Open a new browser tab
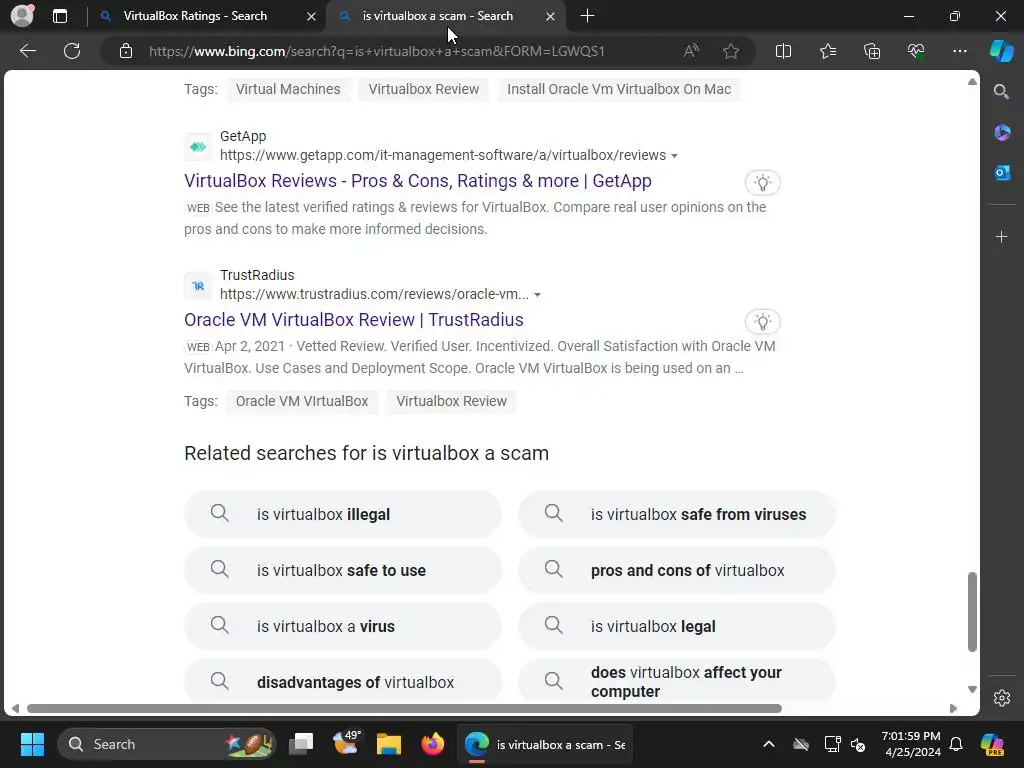1024x768 pixels. (x=587, y=16)
